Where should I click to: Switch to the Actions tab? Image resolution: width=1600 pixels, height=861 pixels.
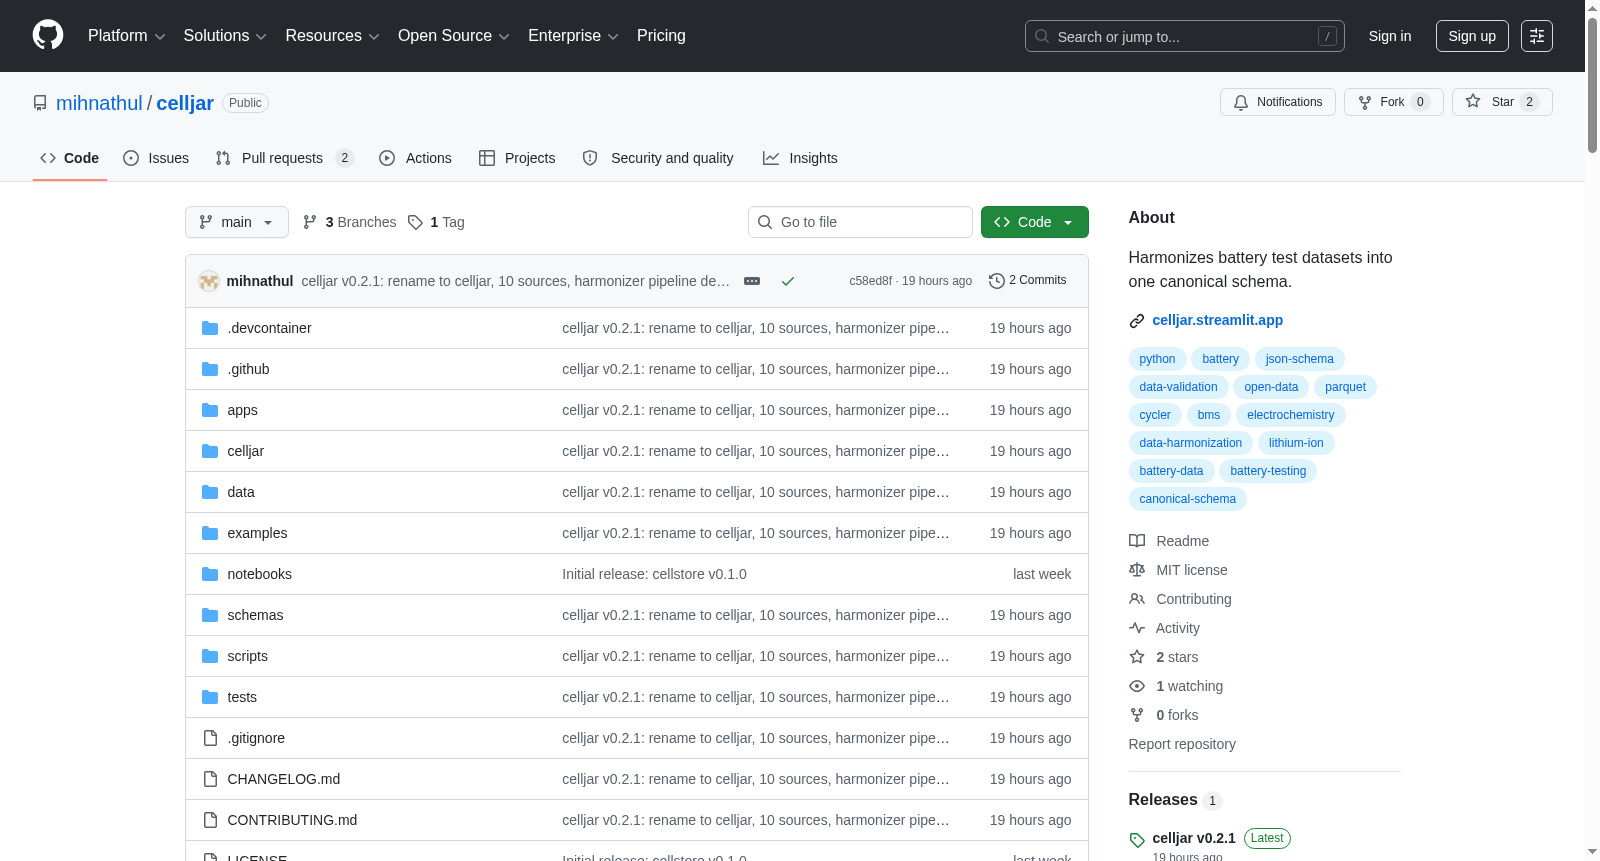[415, 158]
